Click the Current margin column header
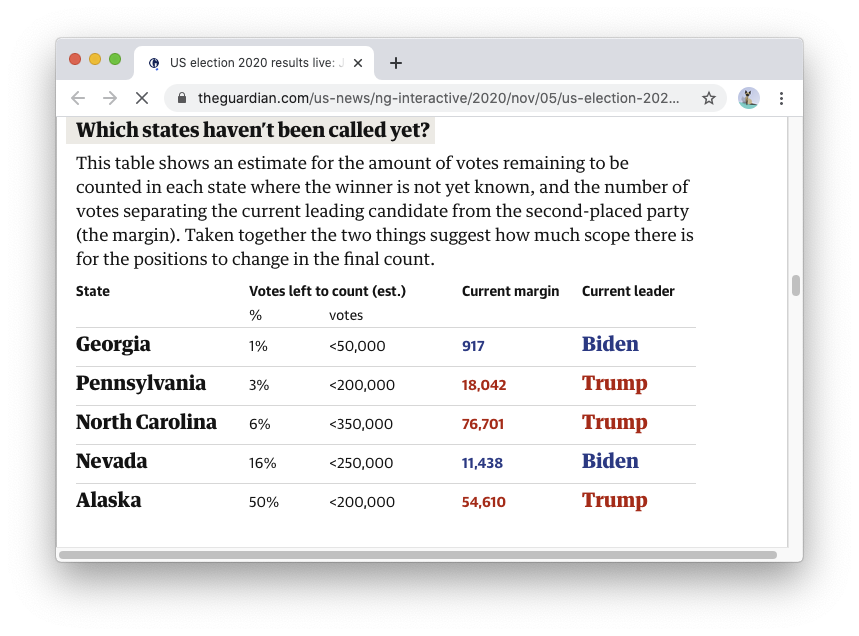The image size is (859, 636). pos(510,291)
